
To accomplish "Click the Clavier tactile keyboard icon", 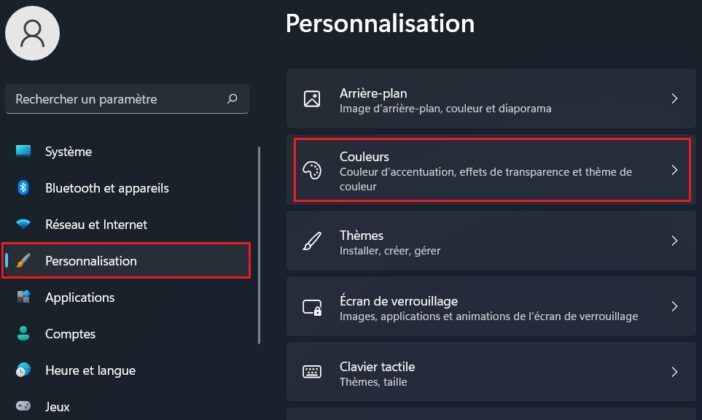I will click(312, 372).
